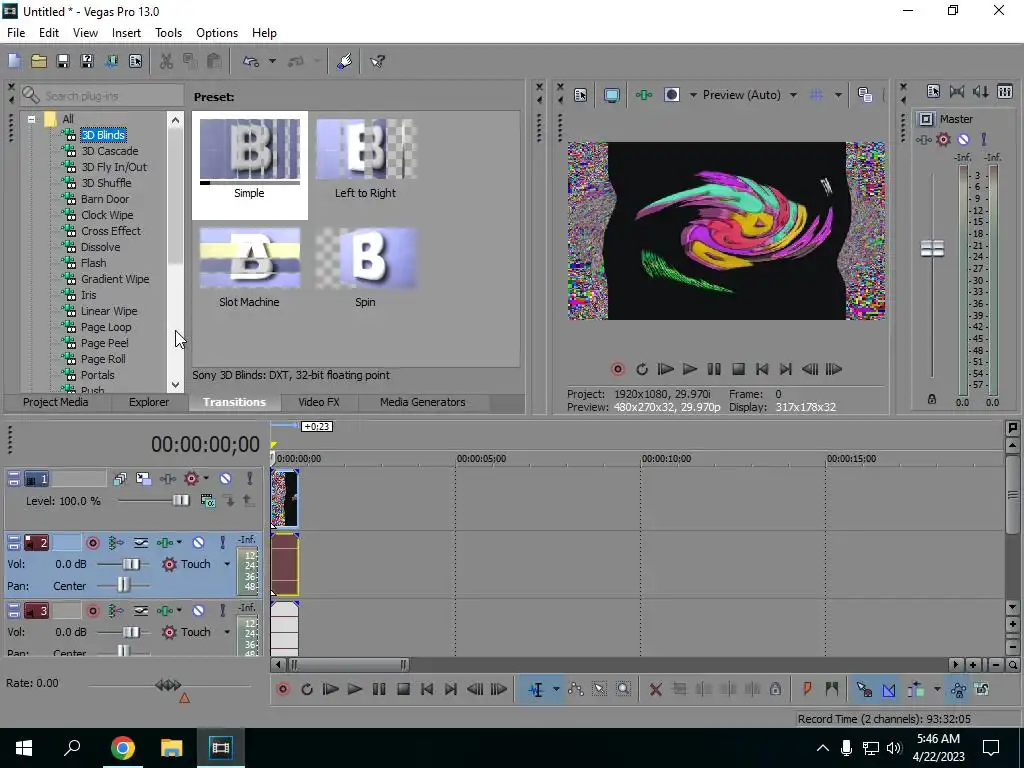Screen dimensions: 1024x768
Task: Arm audio track 2 for record
Action: click(x=93, y=543)
